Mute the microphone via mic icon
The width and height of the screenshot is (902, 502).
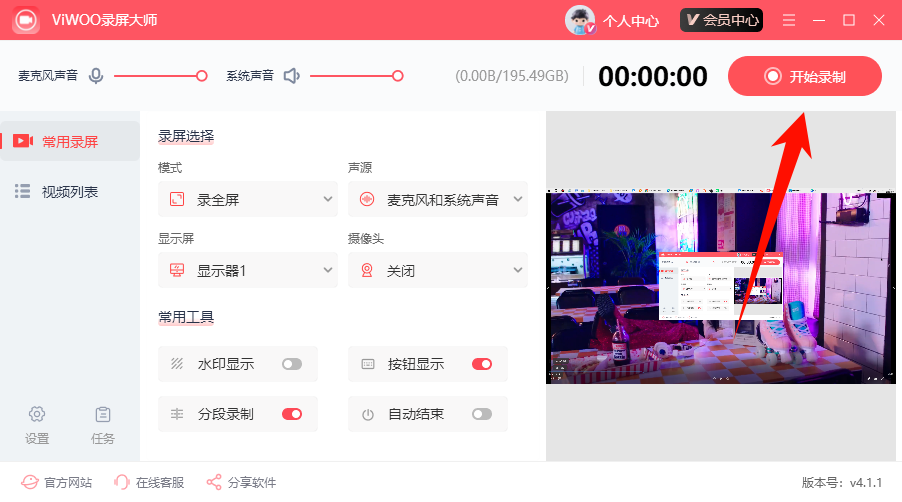pyautogui.click(x=96, y=76)
